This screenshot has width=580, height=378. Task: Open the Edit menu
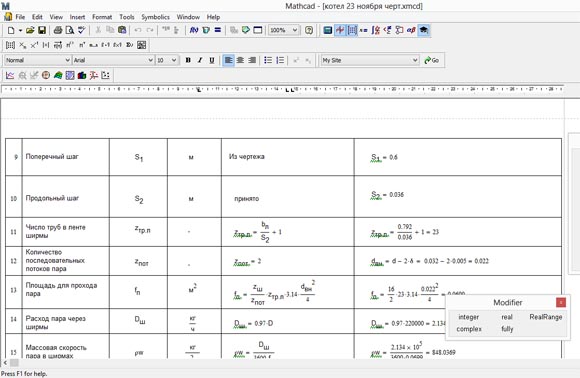pos(37,17)
